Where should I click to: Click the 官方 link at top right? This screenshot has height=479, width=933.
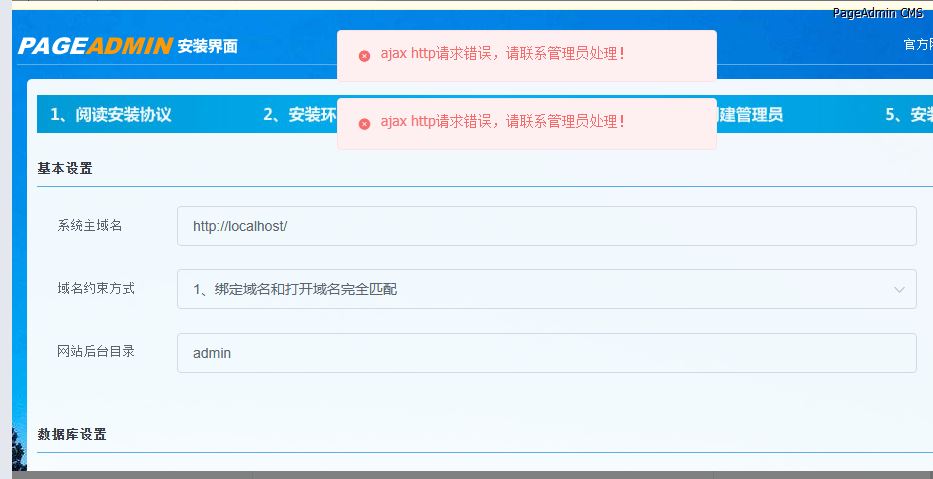916,45
